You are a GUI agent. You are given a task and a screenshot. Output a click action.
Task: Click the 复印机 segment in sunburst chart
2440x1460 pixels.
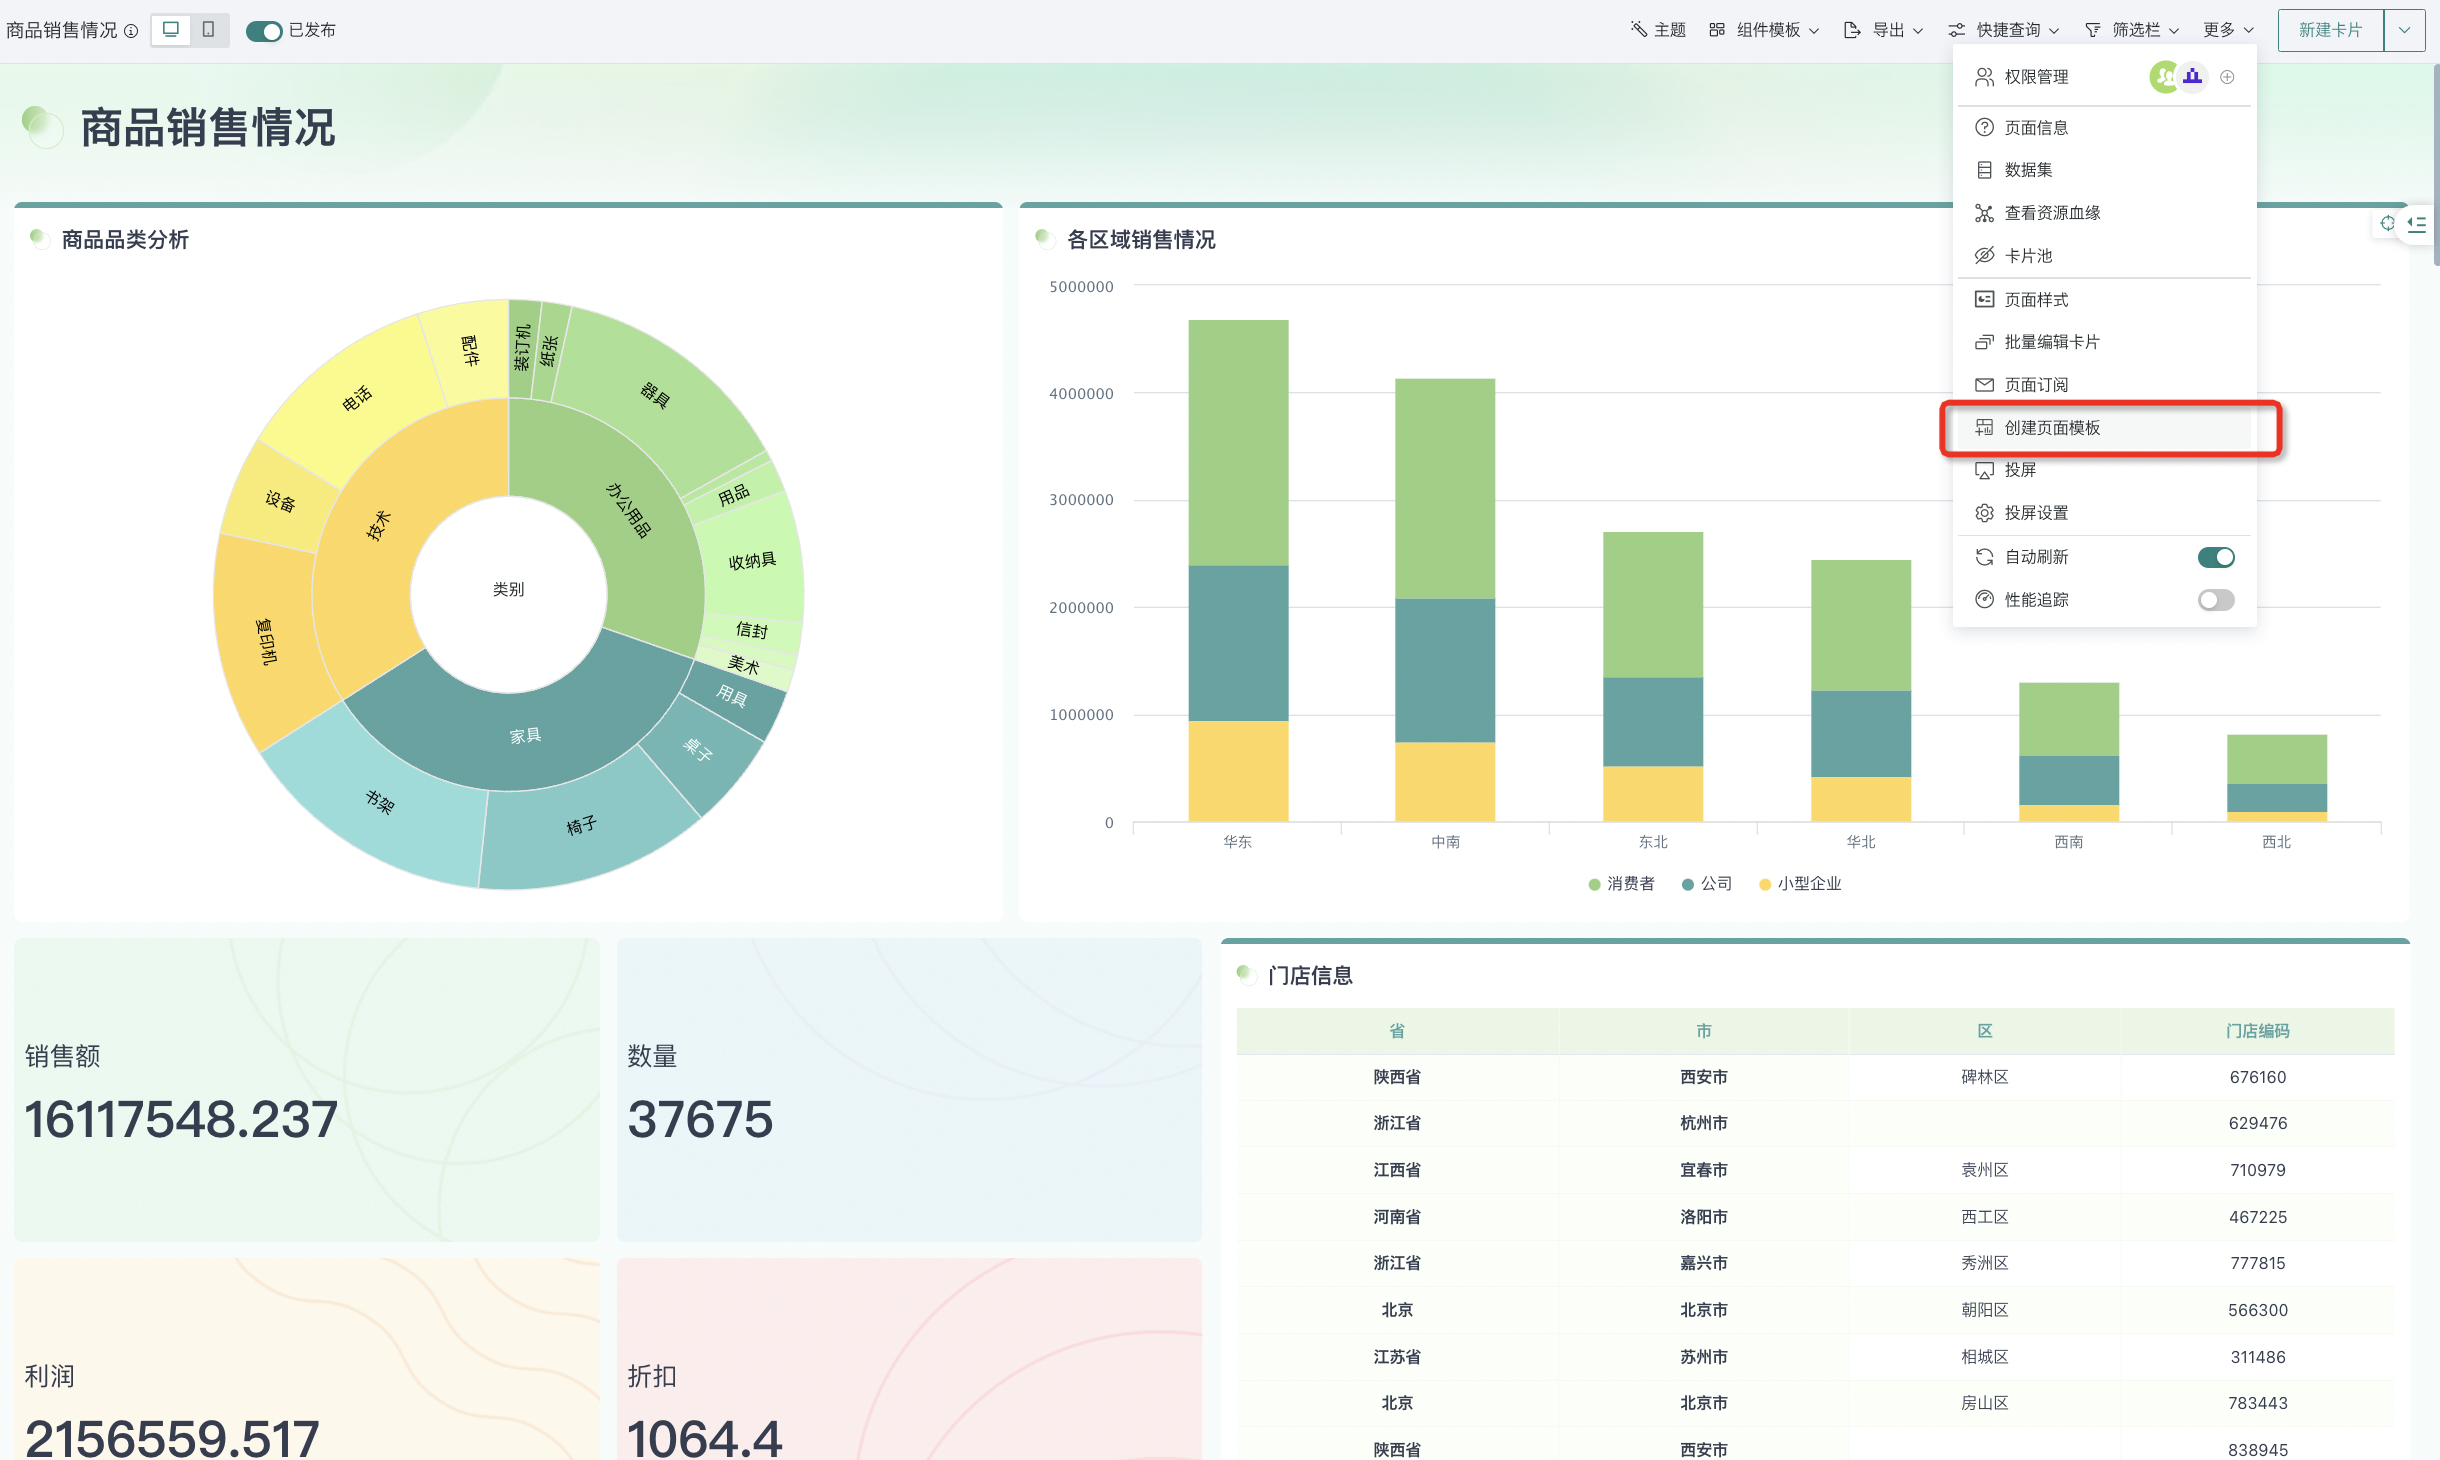[266, 642]
